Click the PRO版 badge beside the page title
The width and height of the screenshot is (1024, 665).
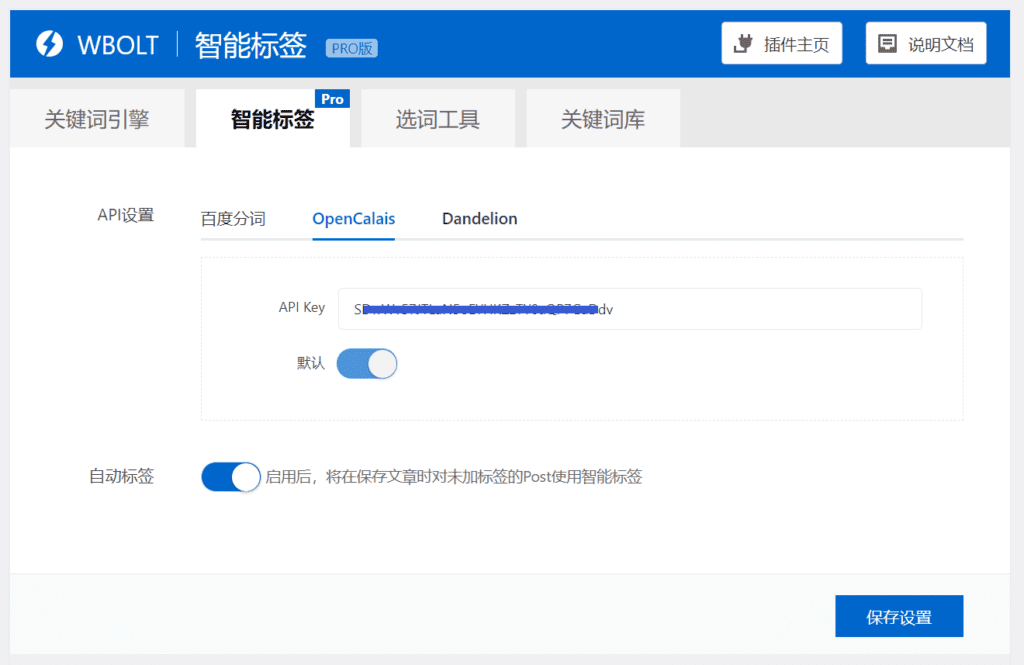tap(351, 47)
